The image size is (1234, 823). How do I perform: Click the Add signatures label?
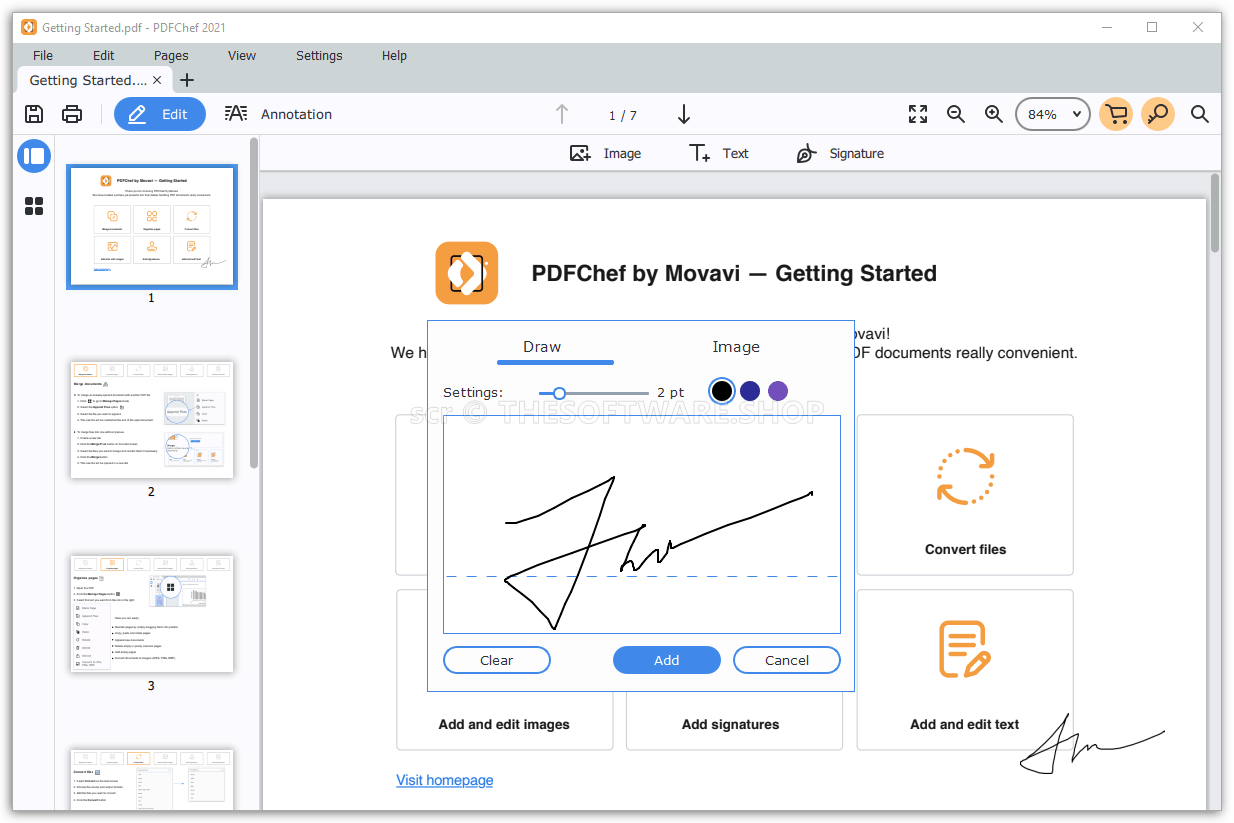point(730,724)
